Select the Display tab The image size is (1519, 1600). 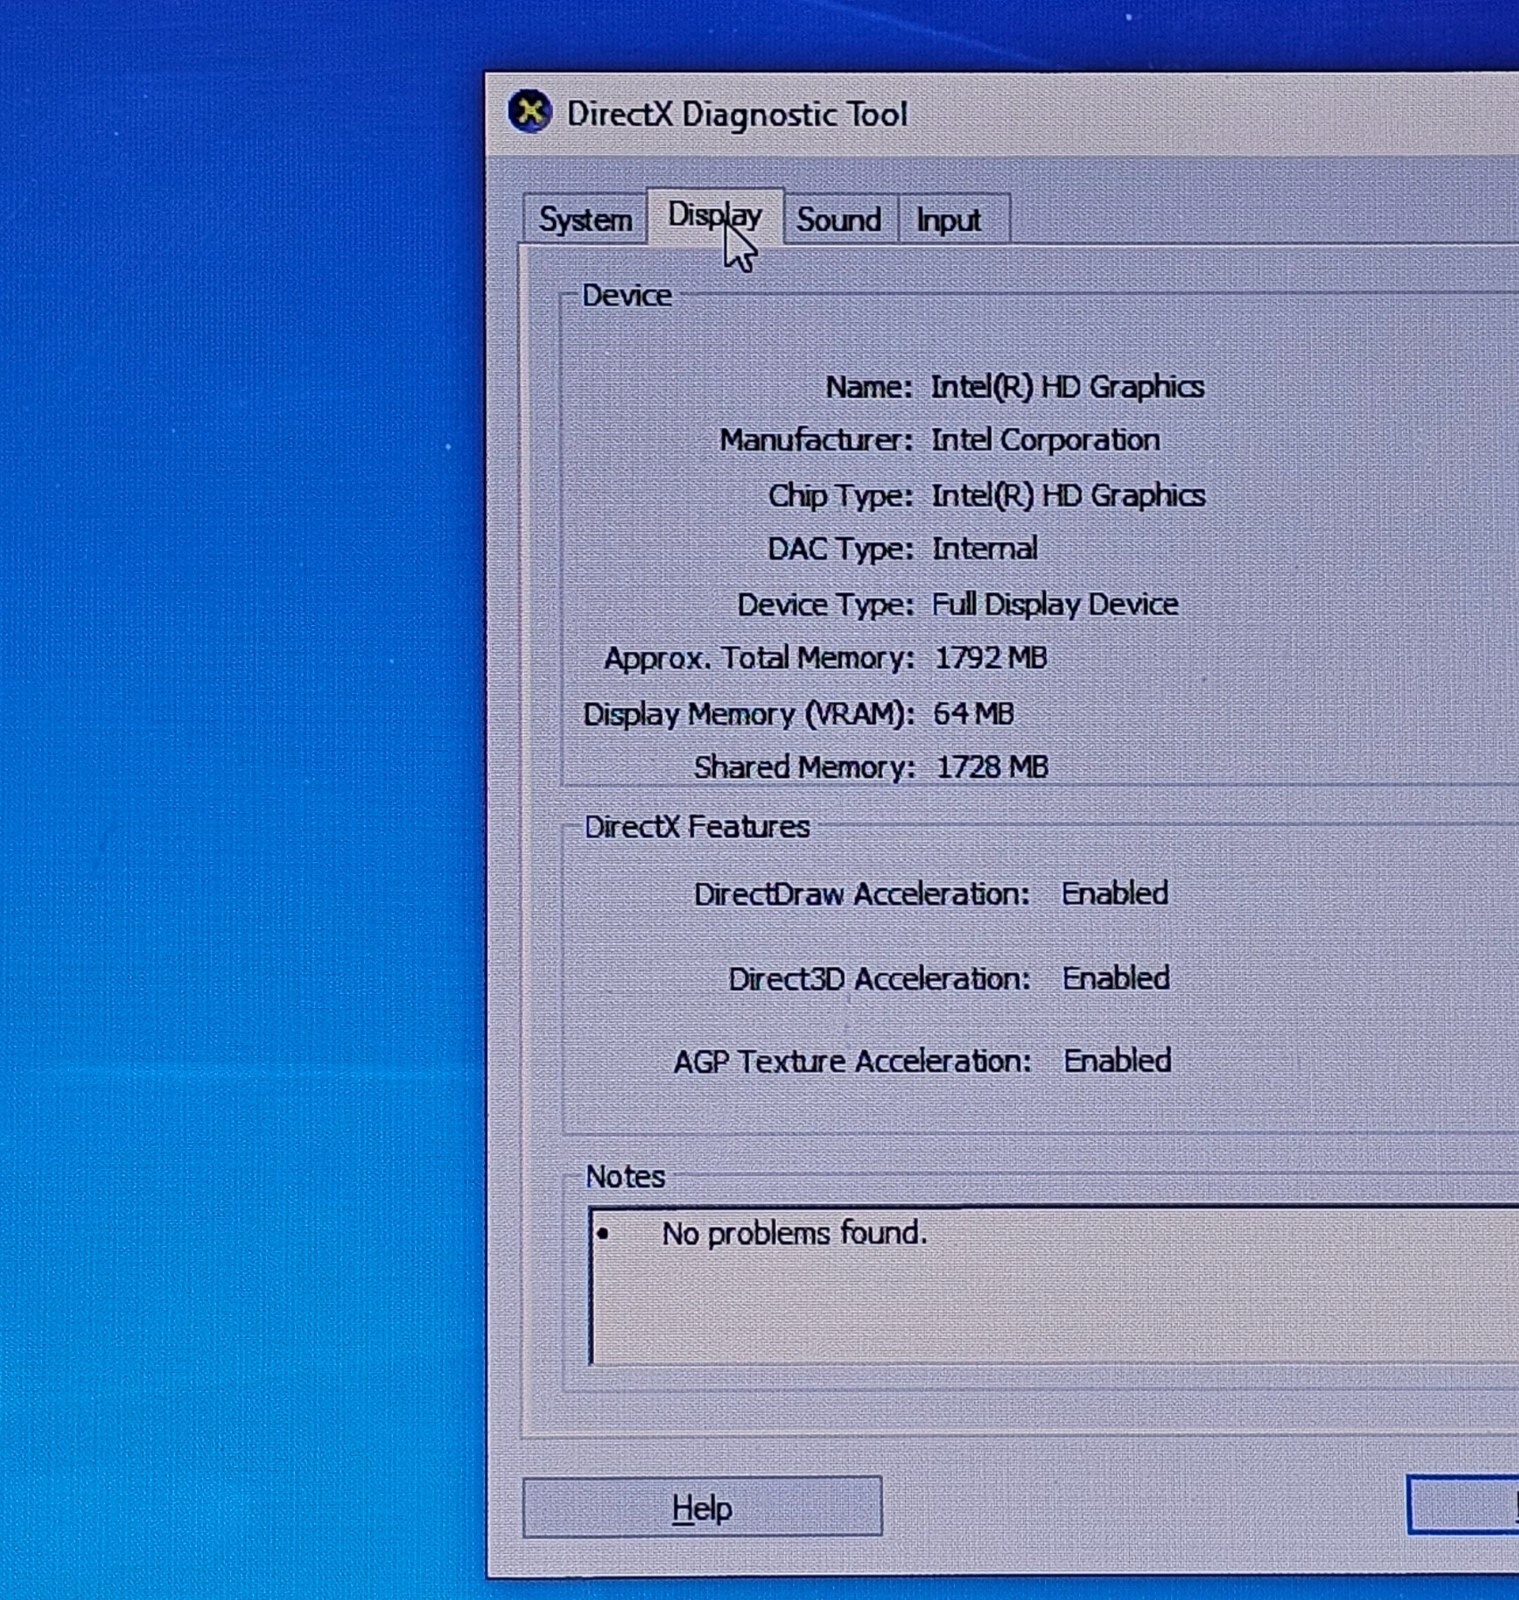click(x=715, y=216)
